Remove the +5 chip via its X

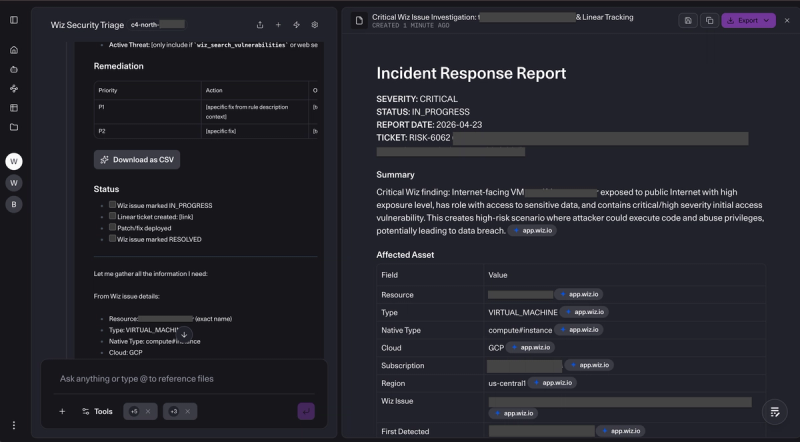pyautogui.click(x=148, y=411)
